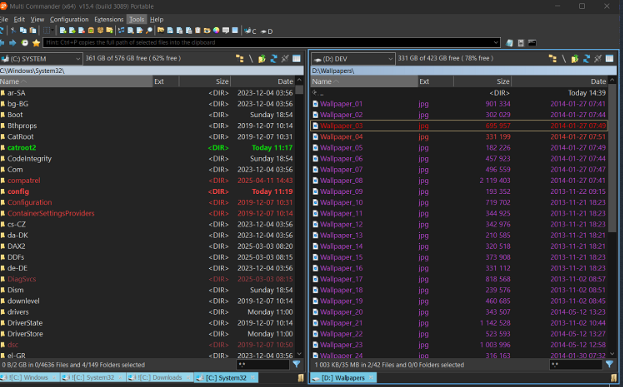623x387 pixels.
Task: Click the left panel filter input field
Action: click(263, 364)
